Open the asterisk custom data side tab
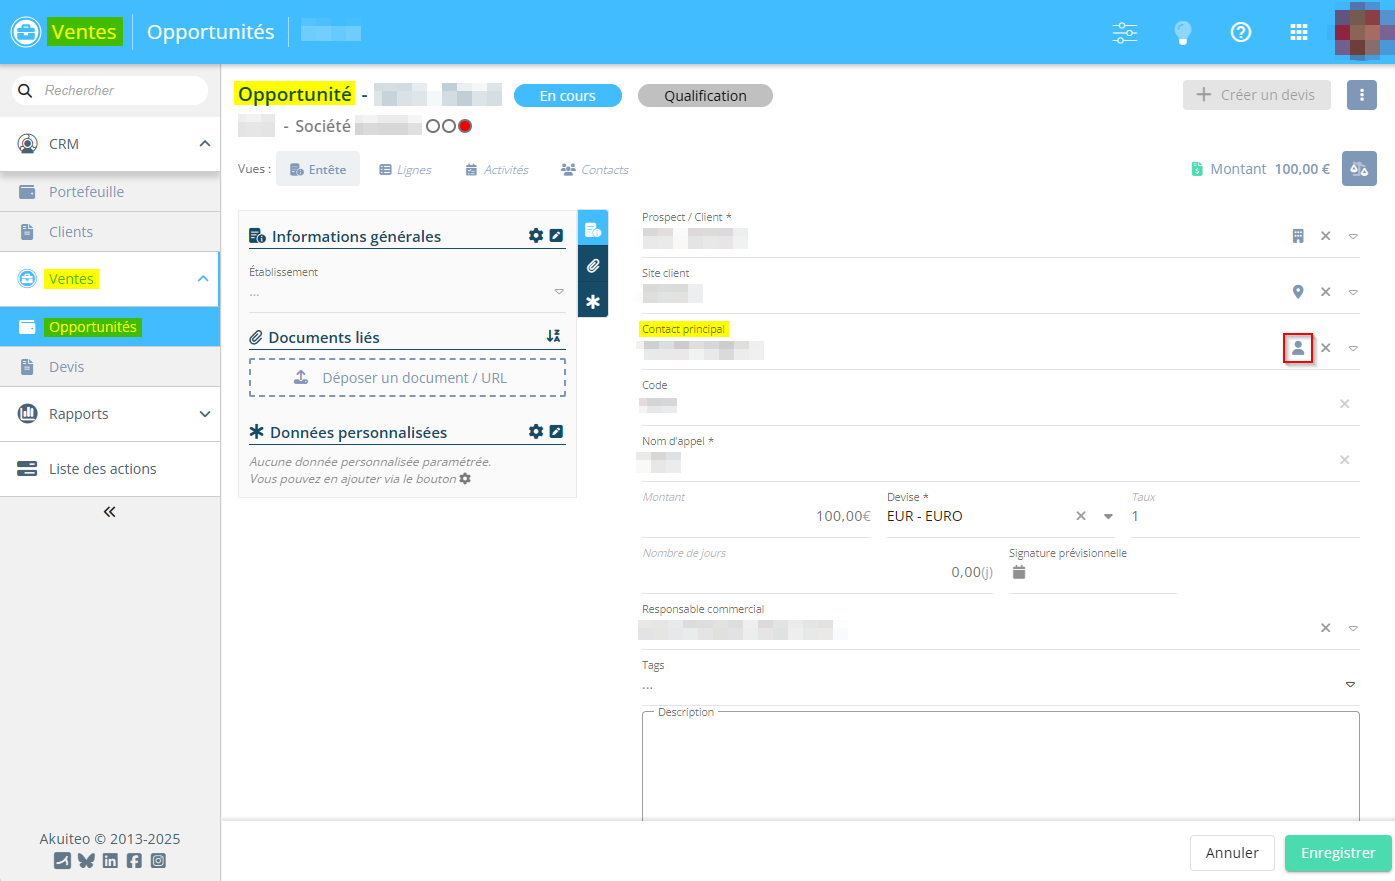The image size is (1395, 881). (593, 301)
